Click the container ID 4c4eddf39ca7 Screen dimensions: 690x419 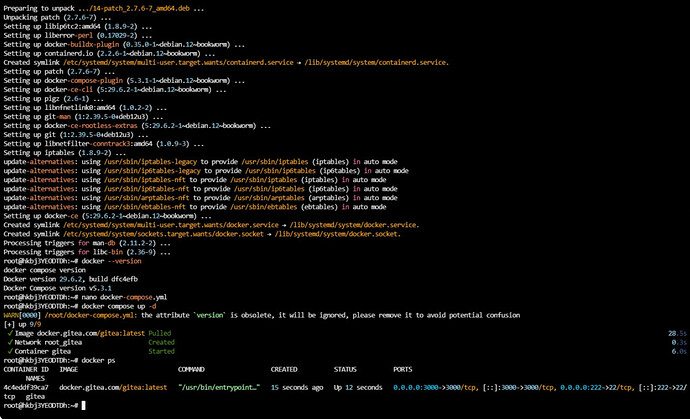(x=26, y=387)
